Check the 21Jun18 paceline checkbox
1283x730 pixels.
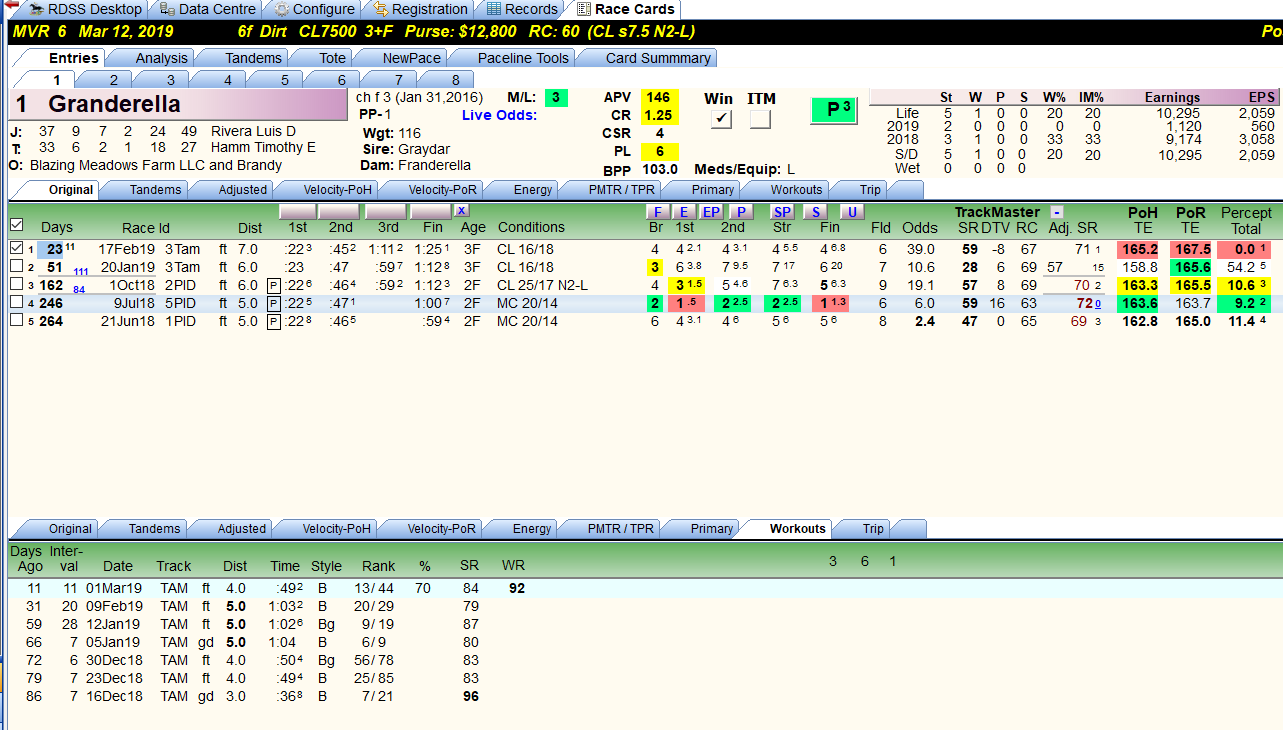tap(16, 321)
